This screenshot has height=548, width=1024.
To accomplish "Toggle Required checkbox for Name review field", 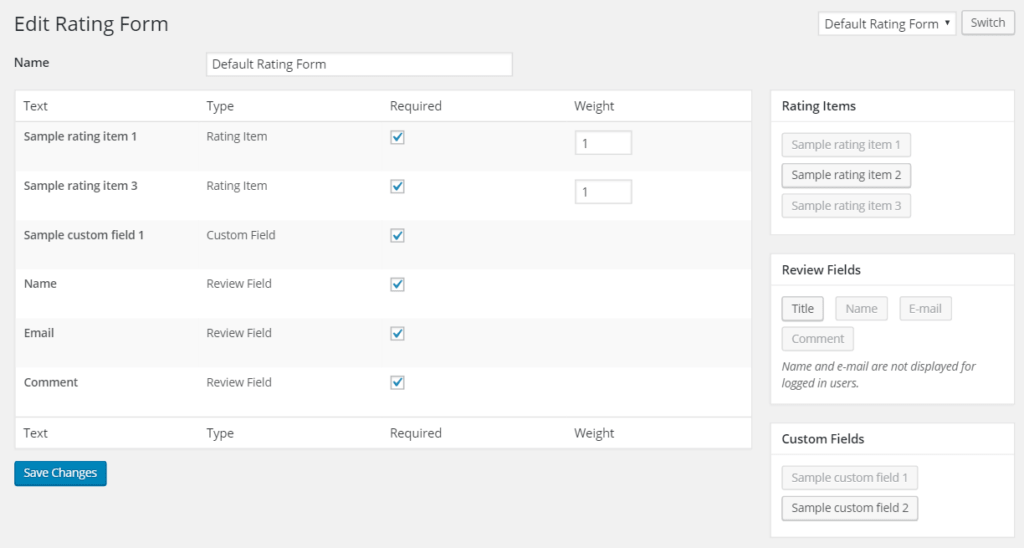I will pyautogui.click(x=397, y=284).
